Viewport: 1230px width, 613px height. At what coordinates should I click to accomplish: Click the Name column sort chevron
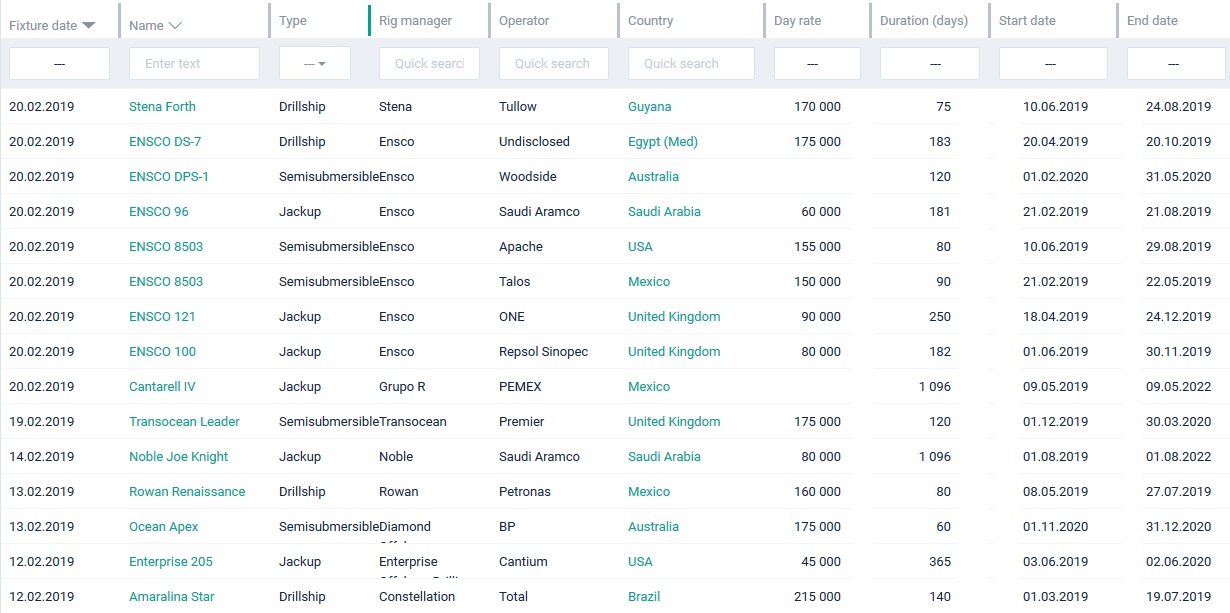tap(175, 25)
